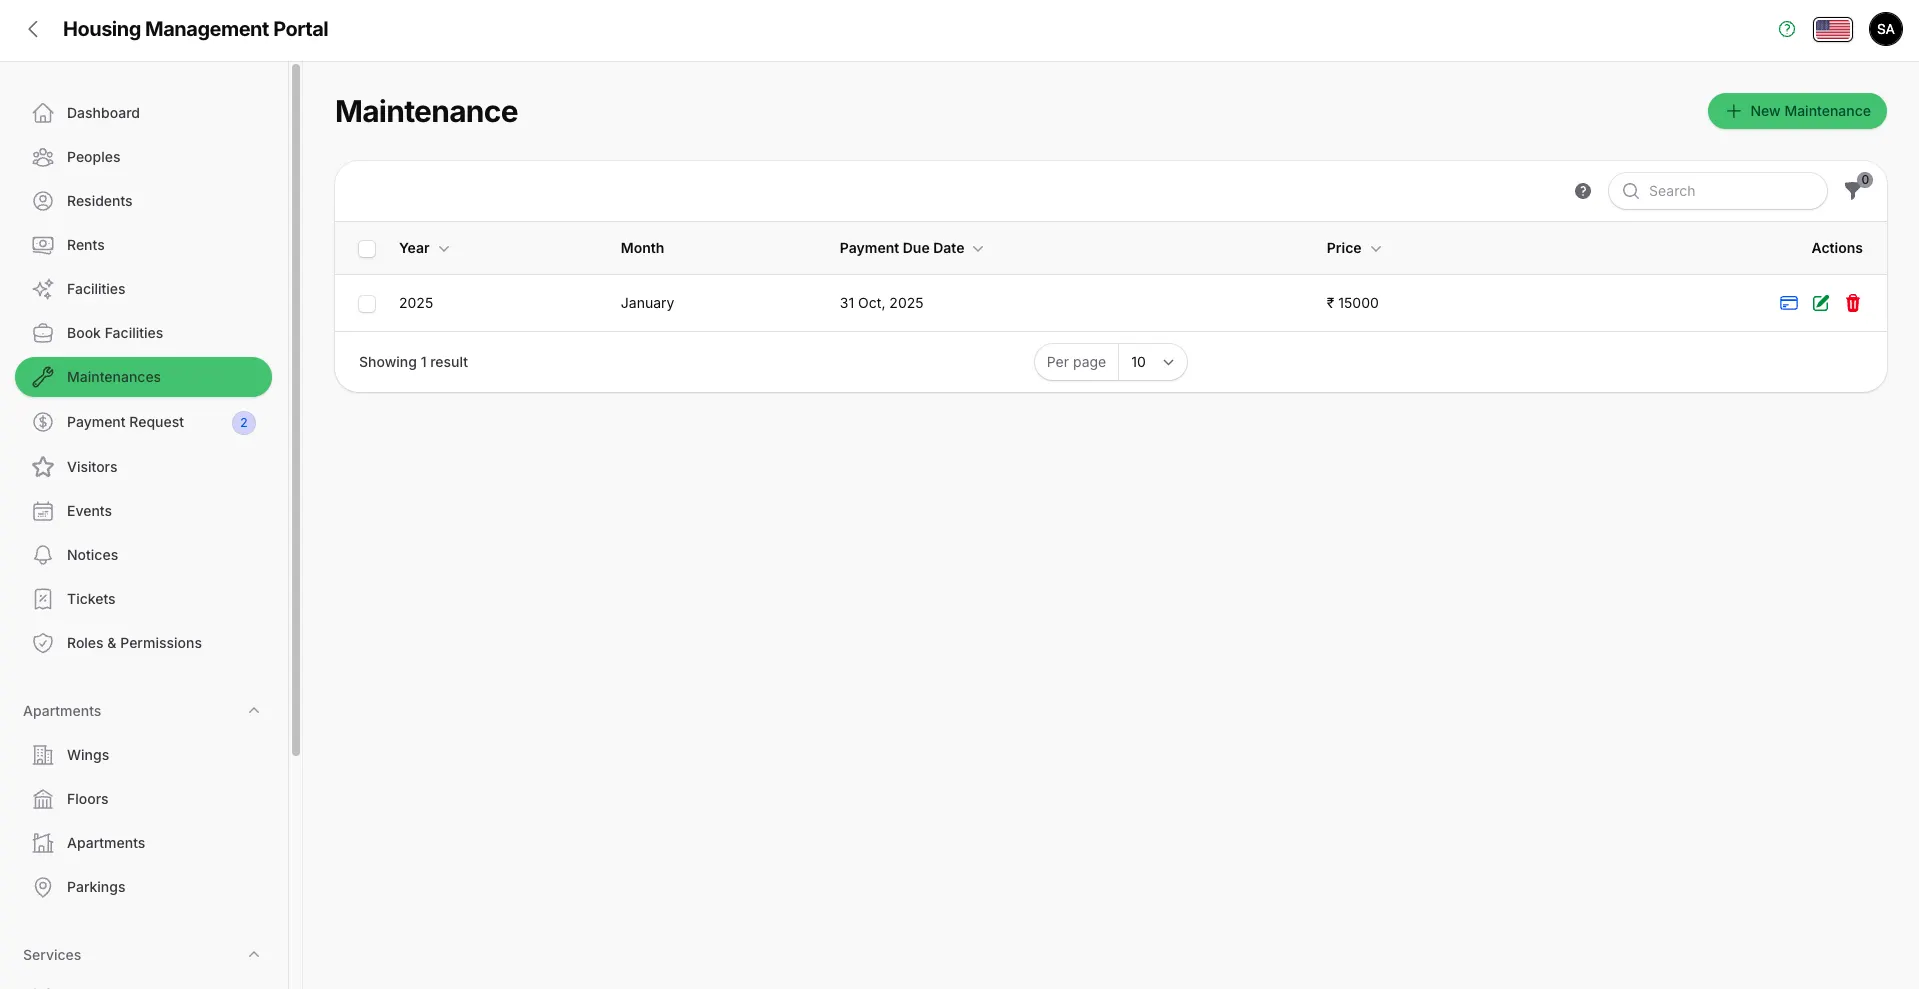
Task: Go to the Dashboard sidebar item
Action: (x=103, y=113)
